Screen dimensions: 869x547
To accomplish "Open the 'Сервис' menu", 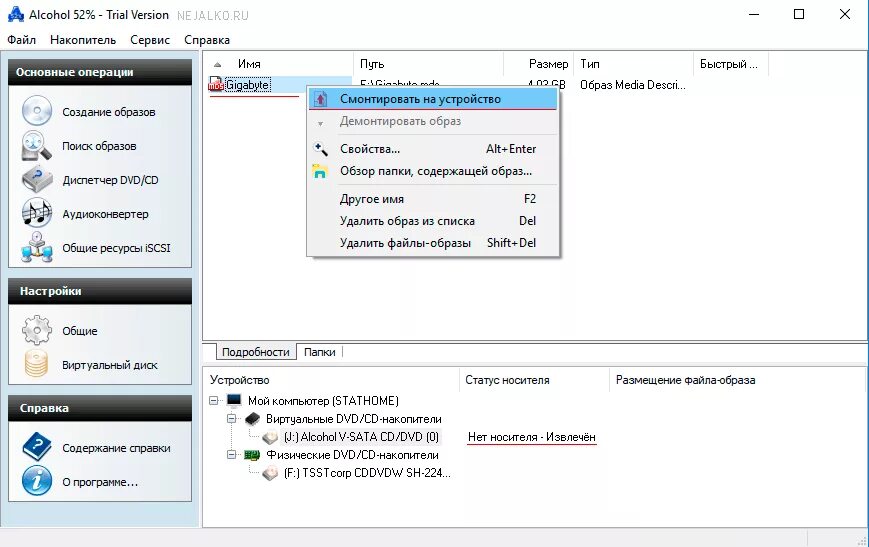I will (x=150, y=40).
